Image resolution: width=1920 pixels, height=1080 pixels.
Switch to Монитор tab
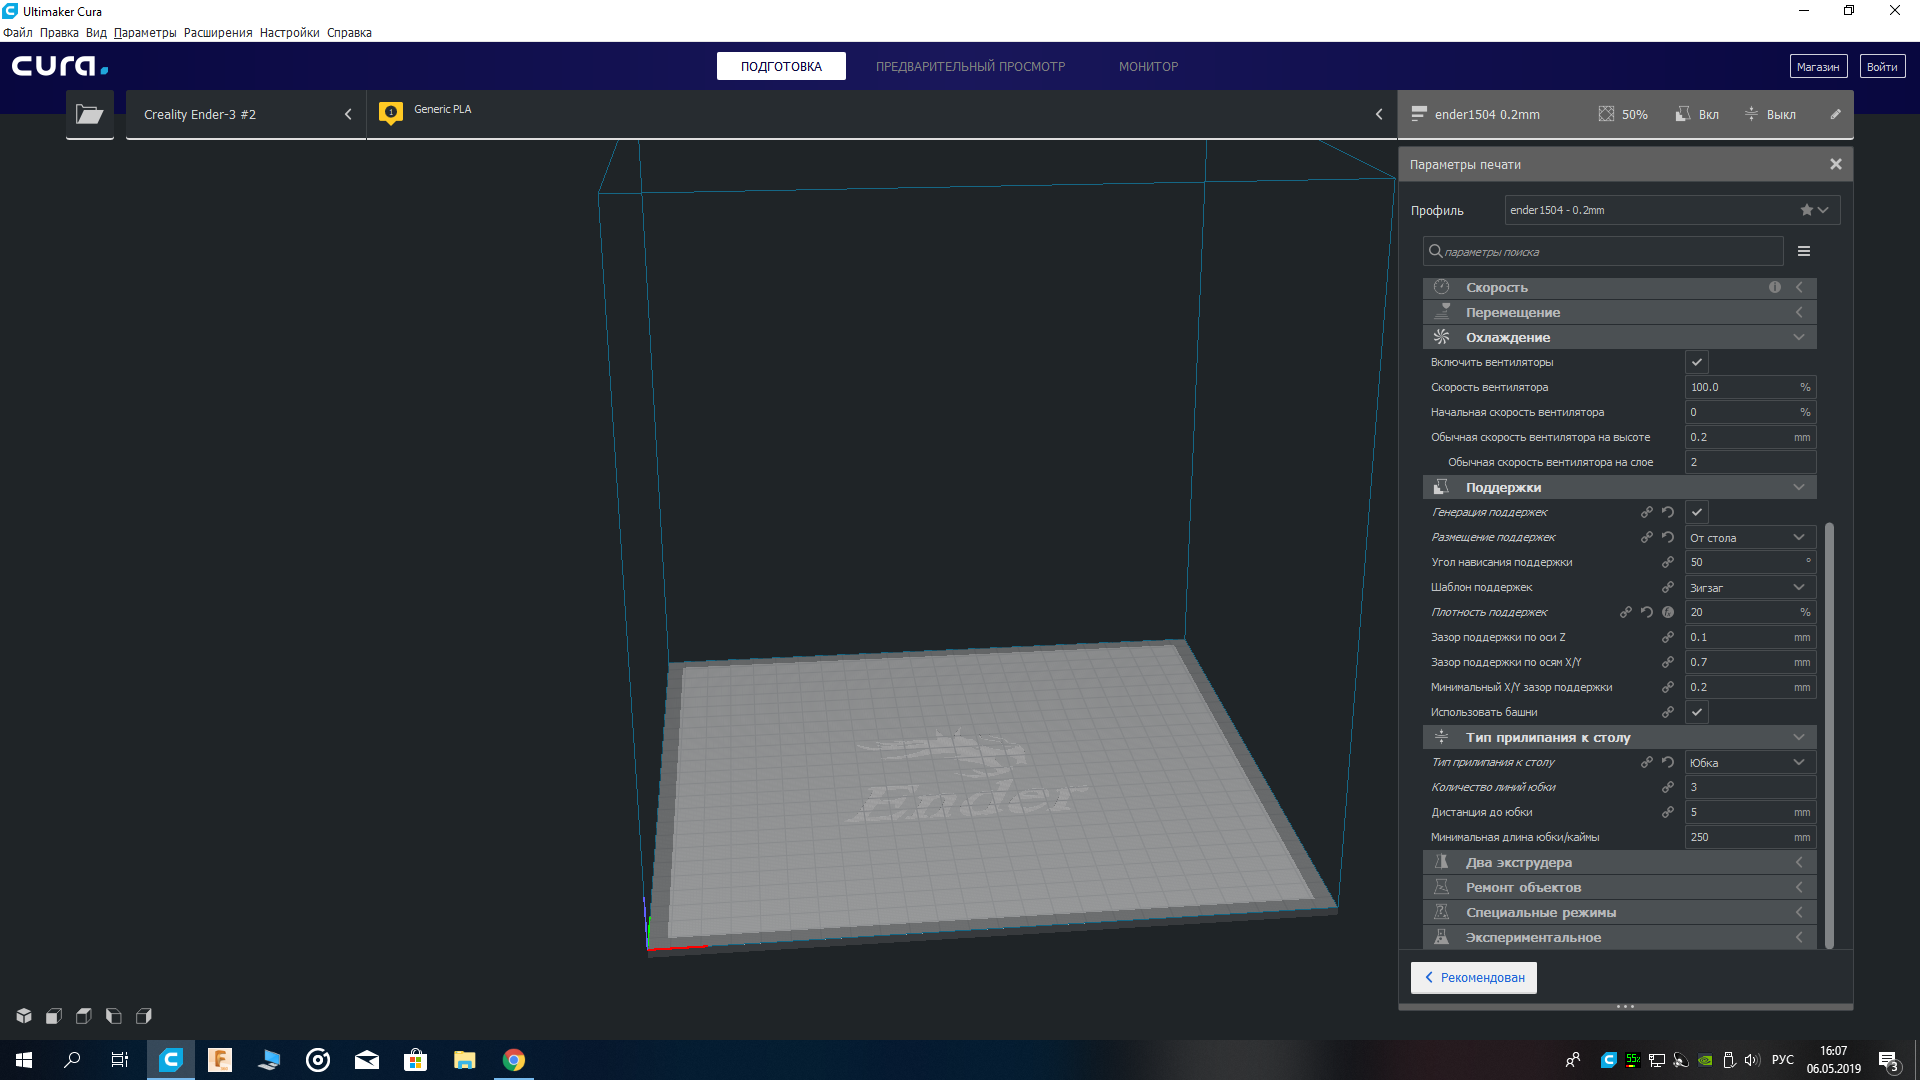click(1148, 66)
